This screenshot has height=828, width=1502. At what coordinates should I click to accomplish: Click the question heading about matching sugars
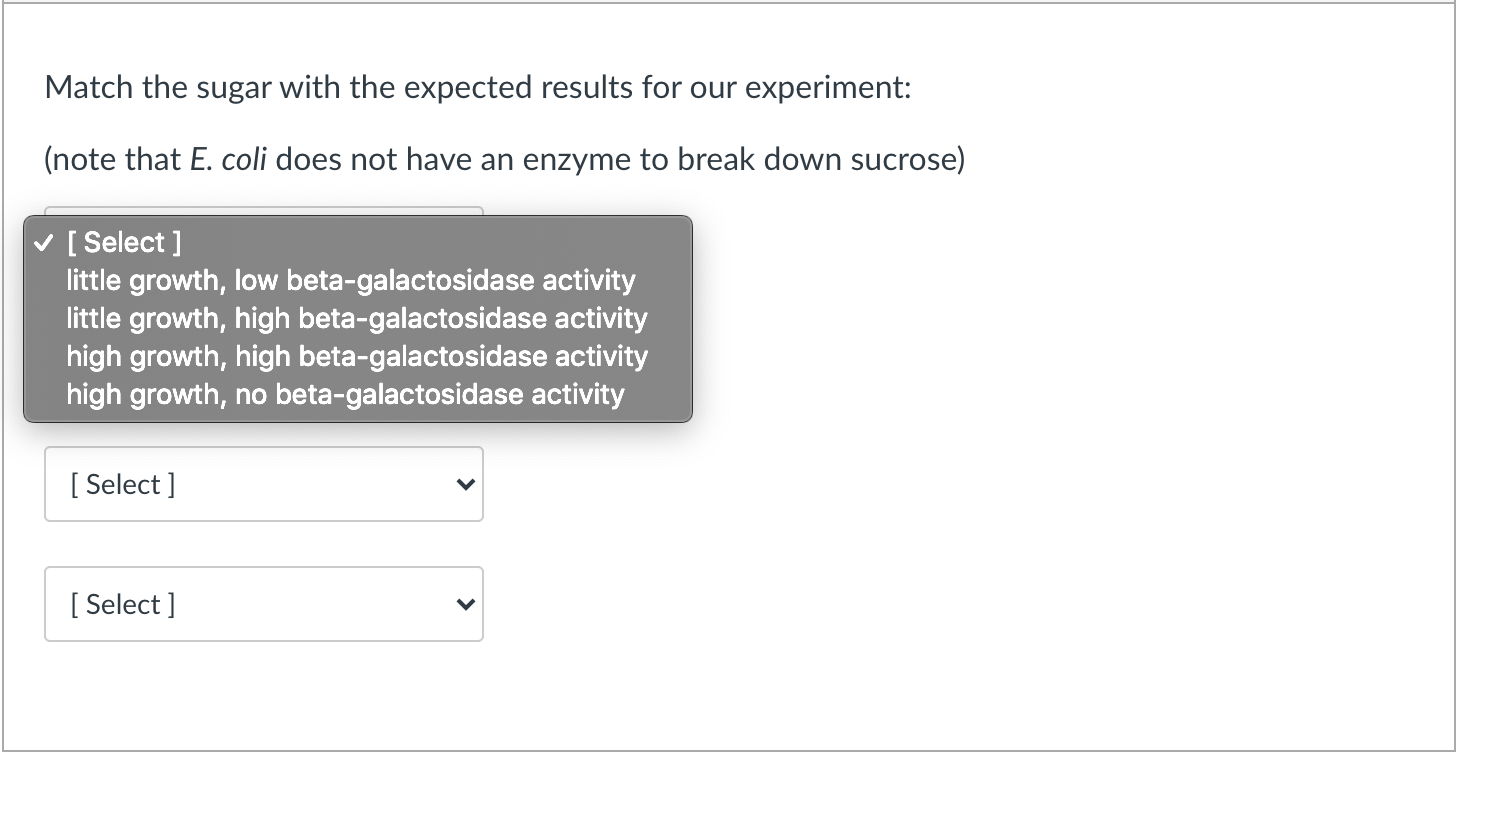point(477,87)
